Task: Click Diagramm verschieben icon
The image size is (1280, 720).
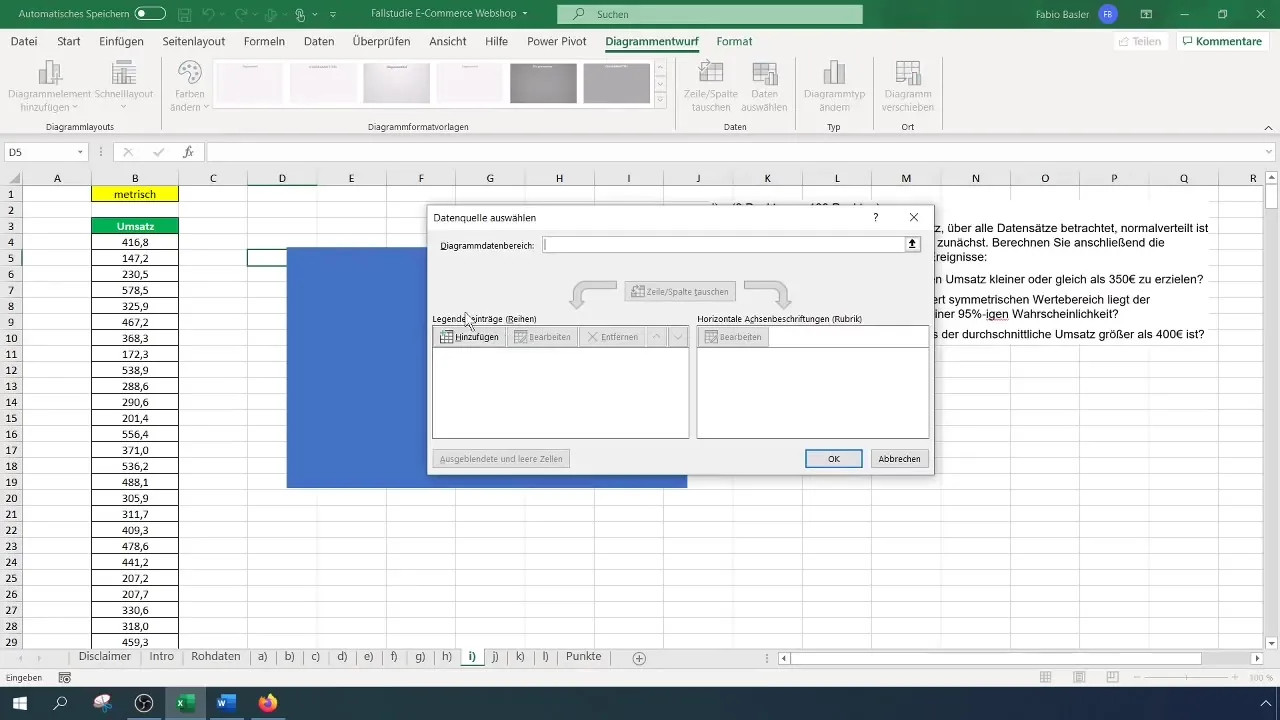Action: [908, 87]
